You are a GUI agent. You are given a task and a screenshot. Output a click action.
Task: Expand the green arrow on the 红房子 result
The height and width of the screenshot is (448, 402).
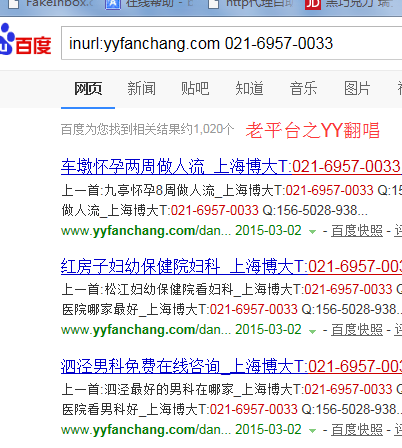pos(312,331)
